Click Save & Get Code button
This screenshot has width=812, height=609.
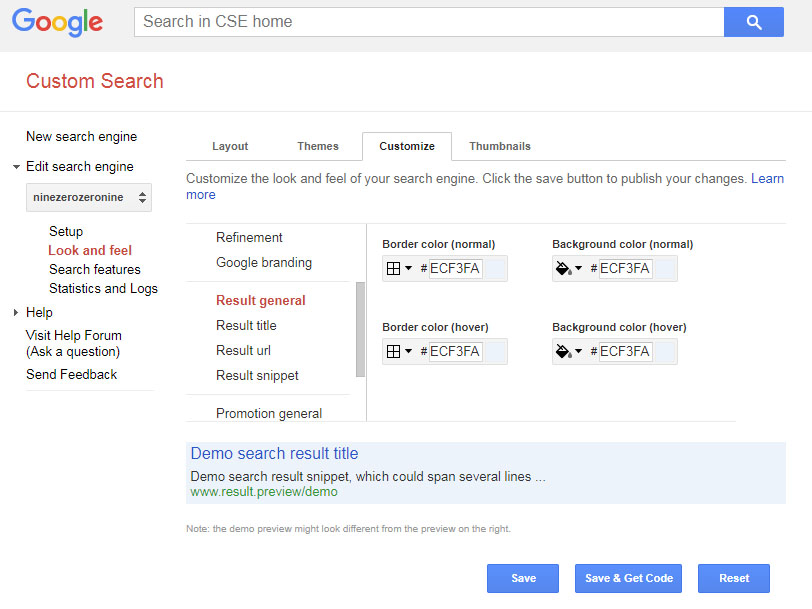coord(628,578)
